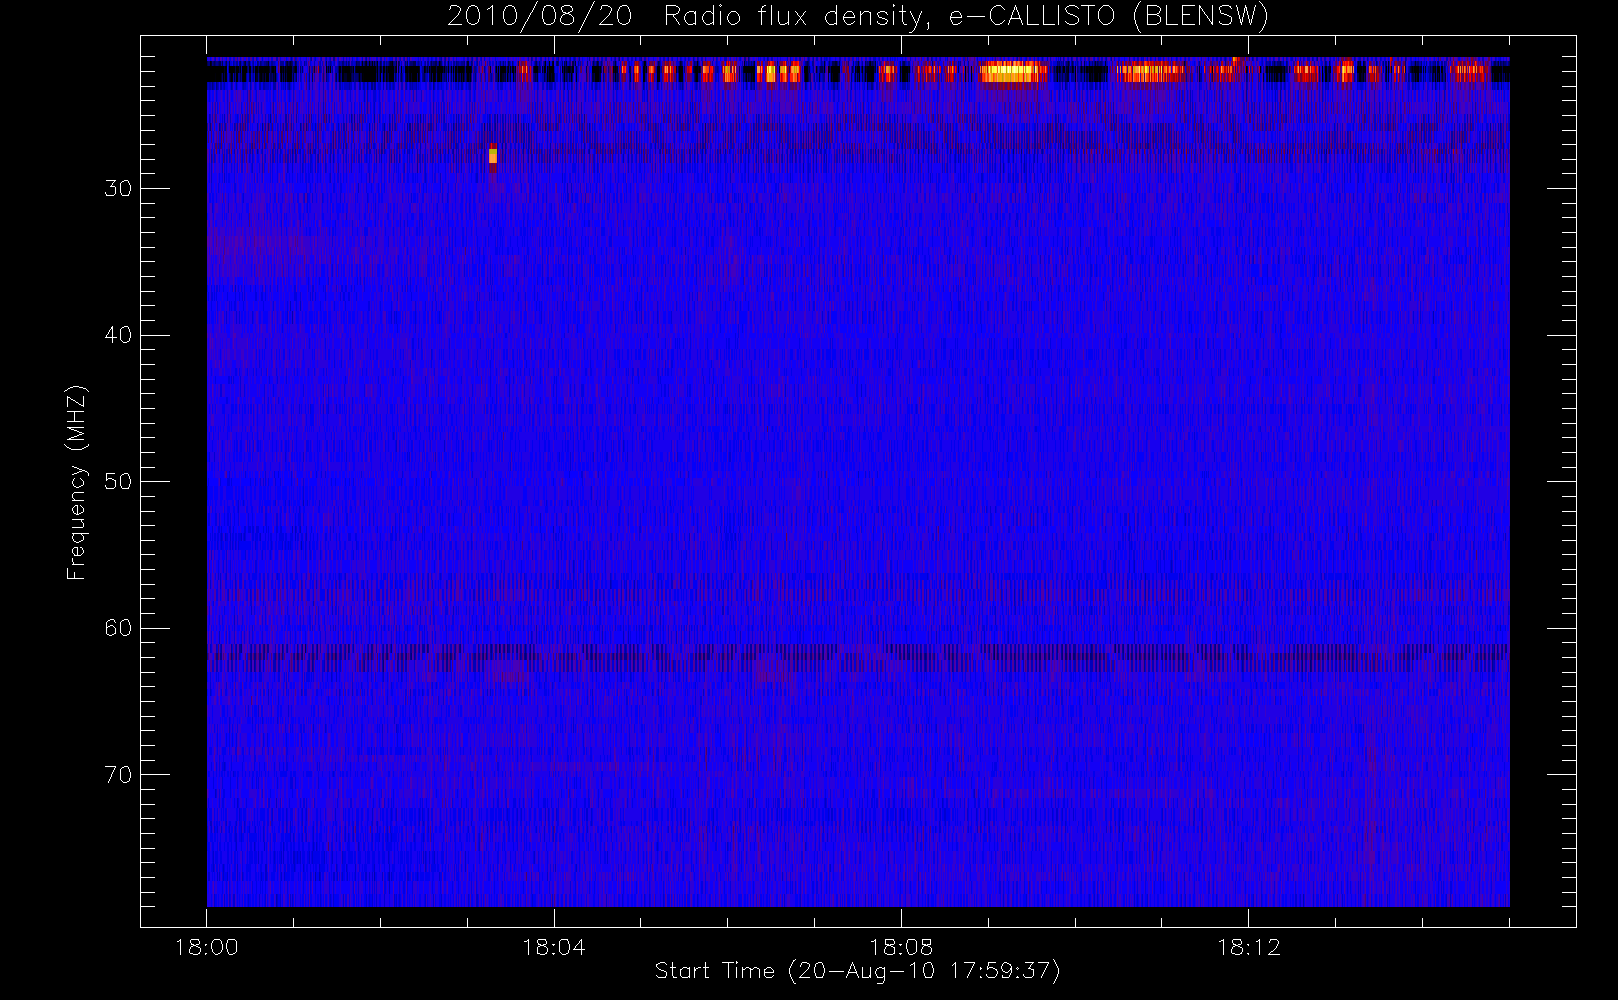Click the 18:12 time tick label
1618x1000 pixels.
tap(1248, 947)
